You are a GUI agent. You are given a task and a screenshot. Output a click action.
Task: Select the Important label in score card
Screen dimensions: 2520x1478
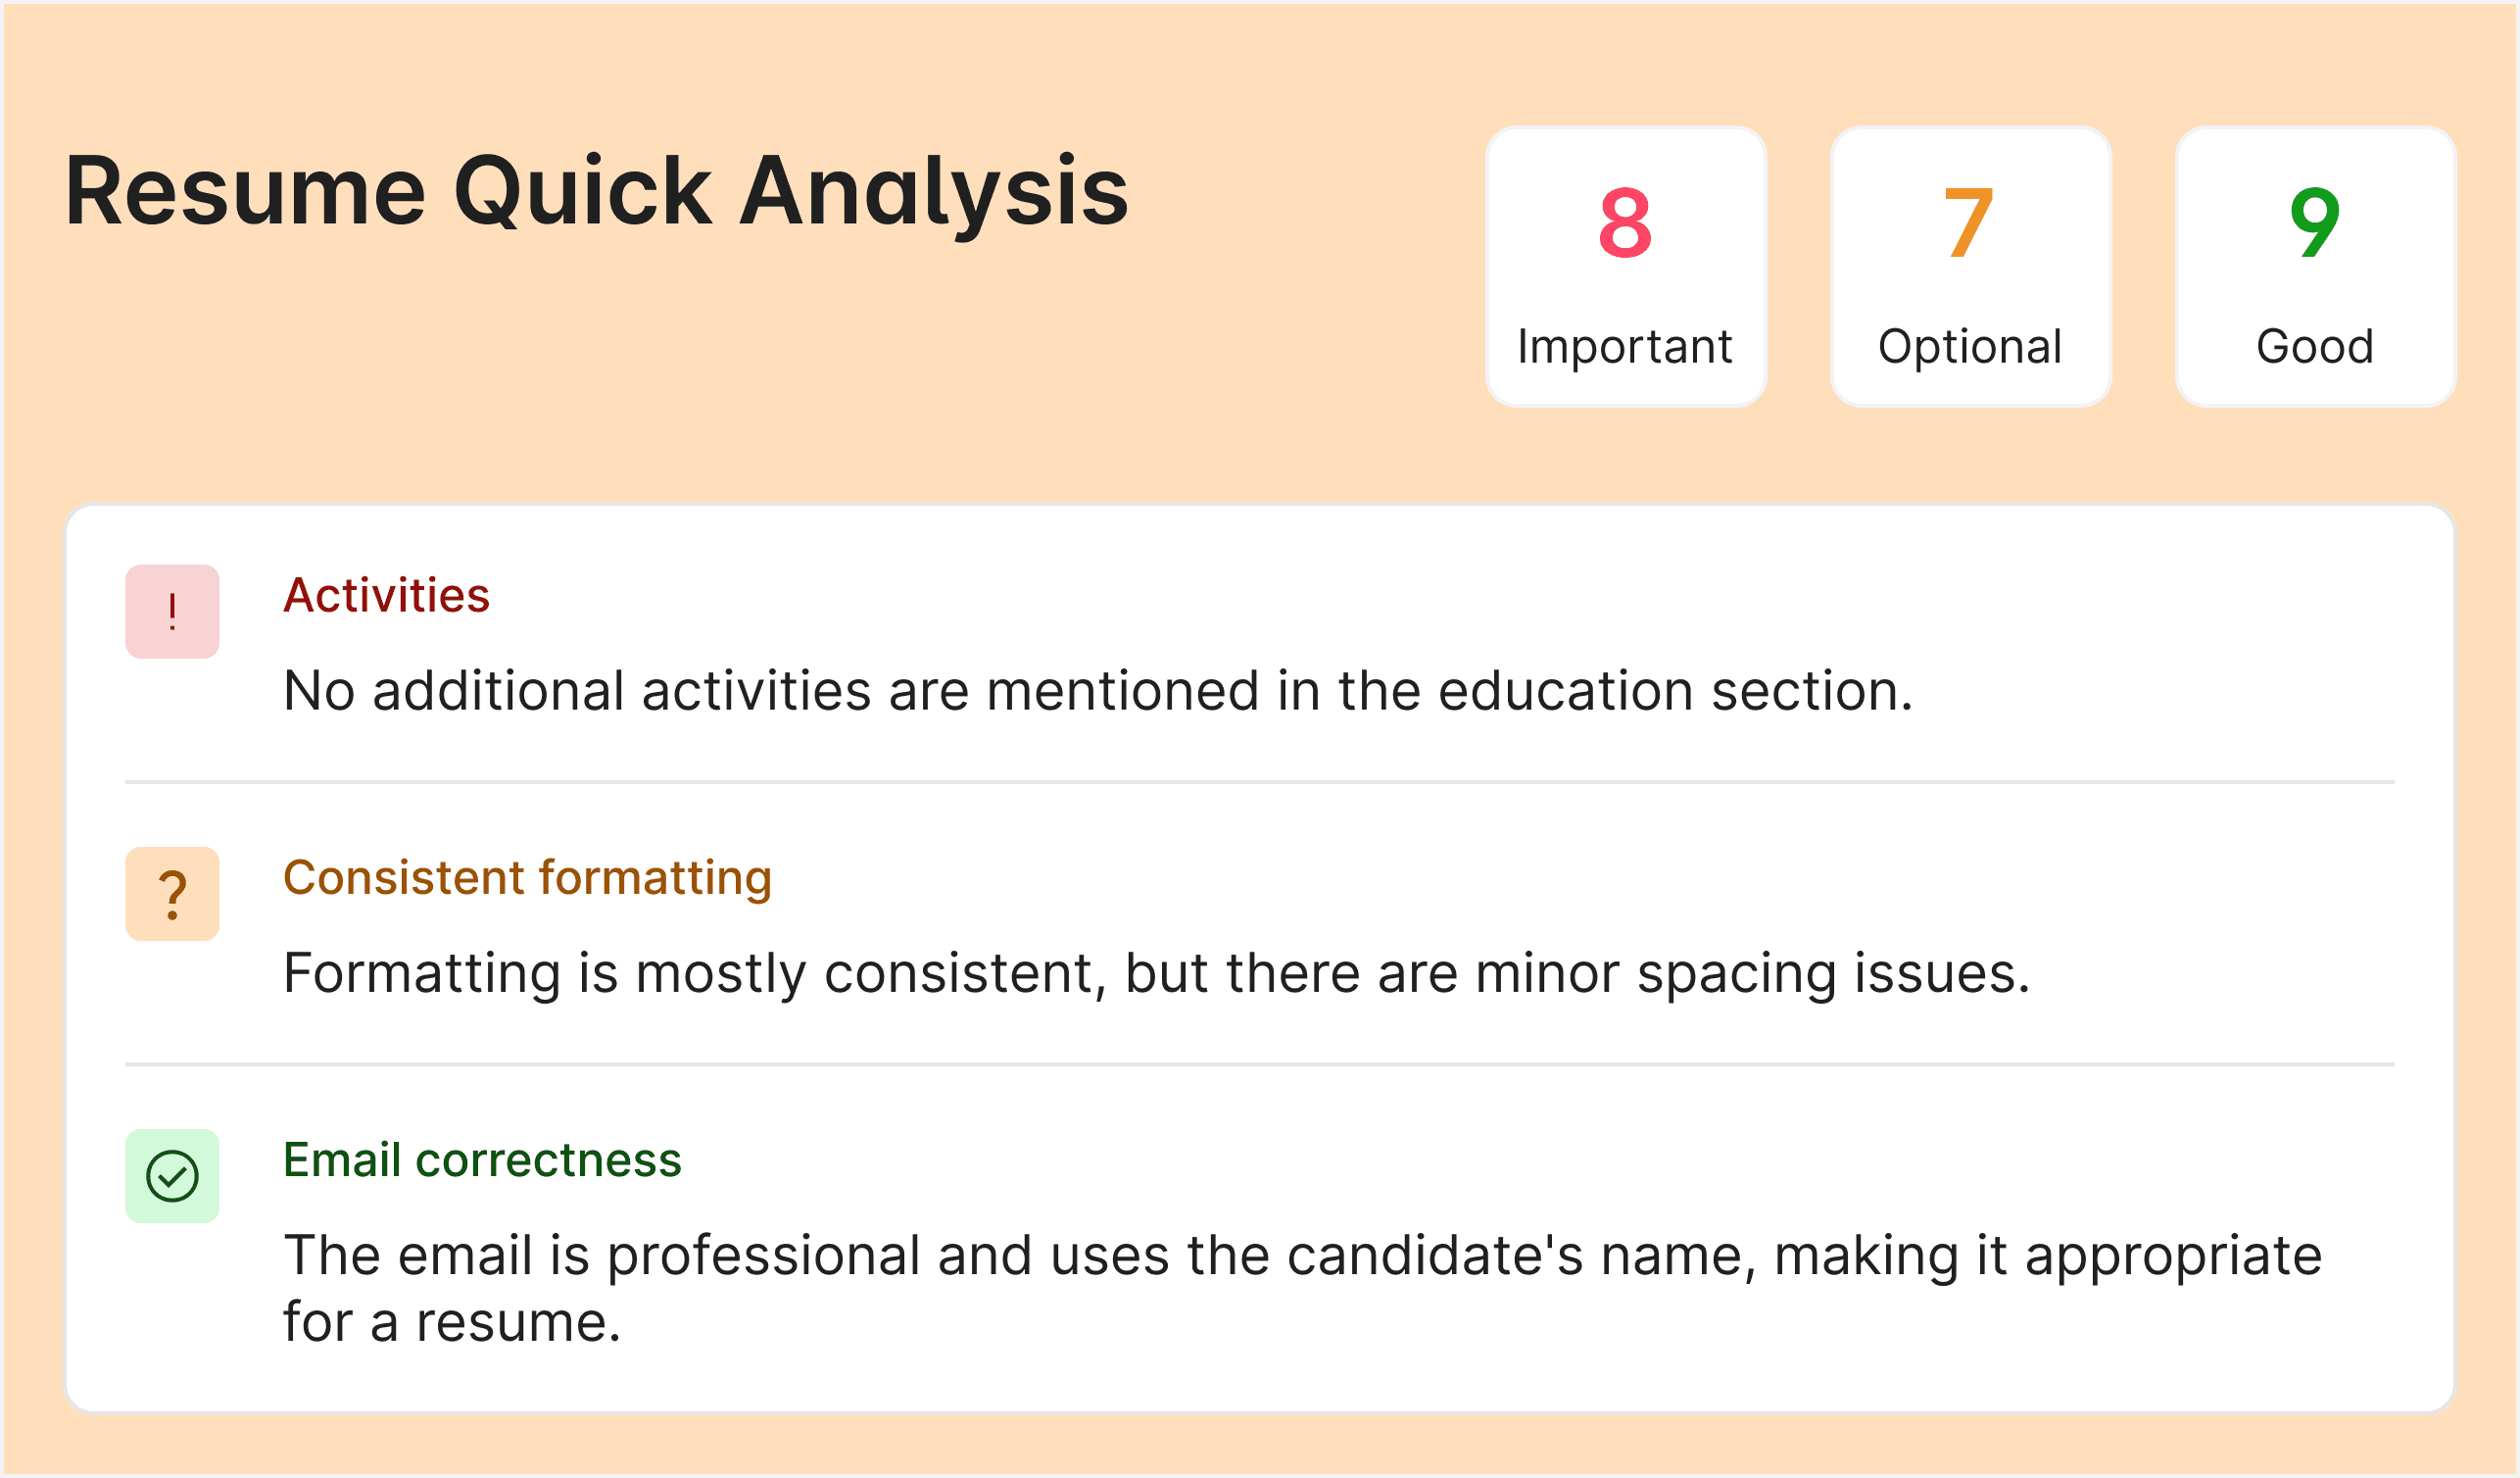1625,347
